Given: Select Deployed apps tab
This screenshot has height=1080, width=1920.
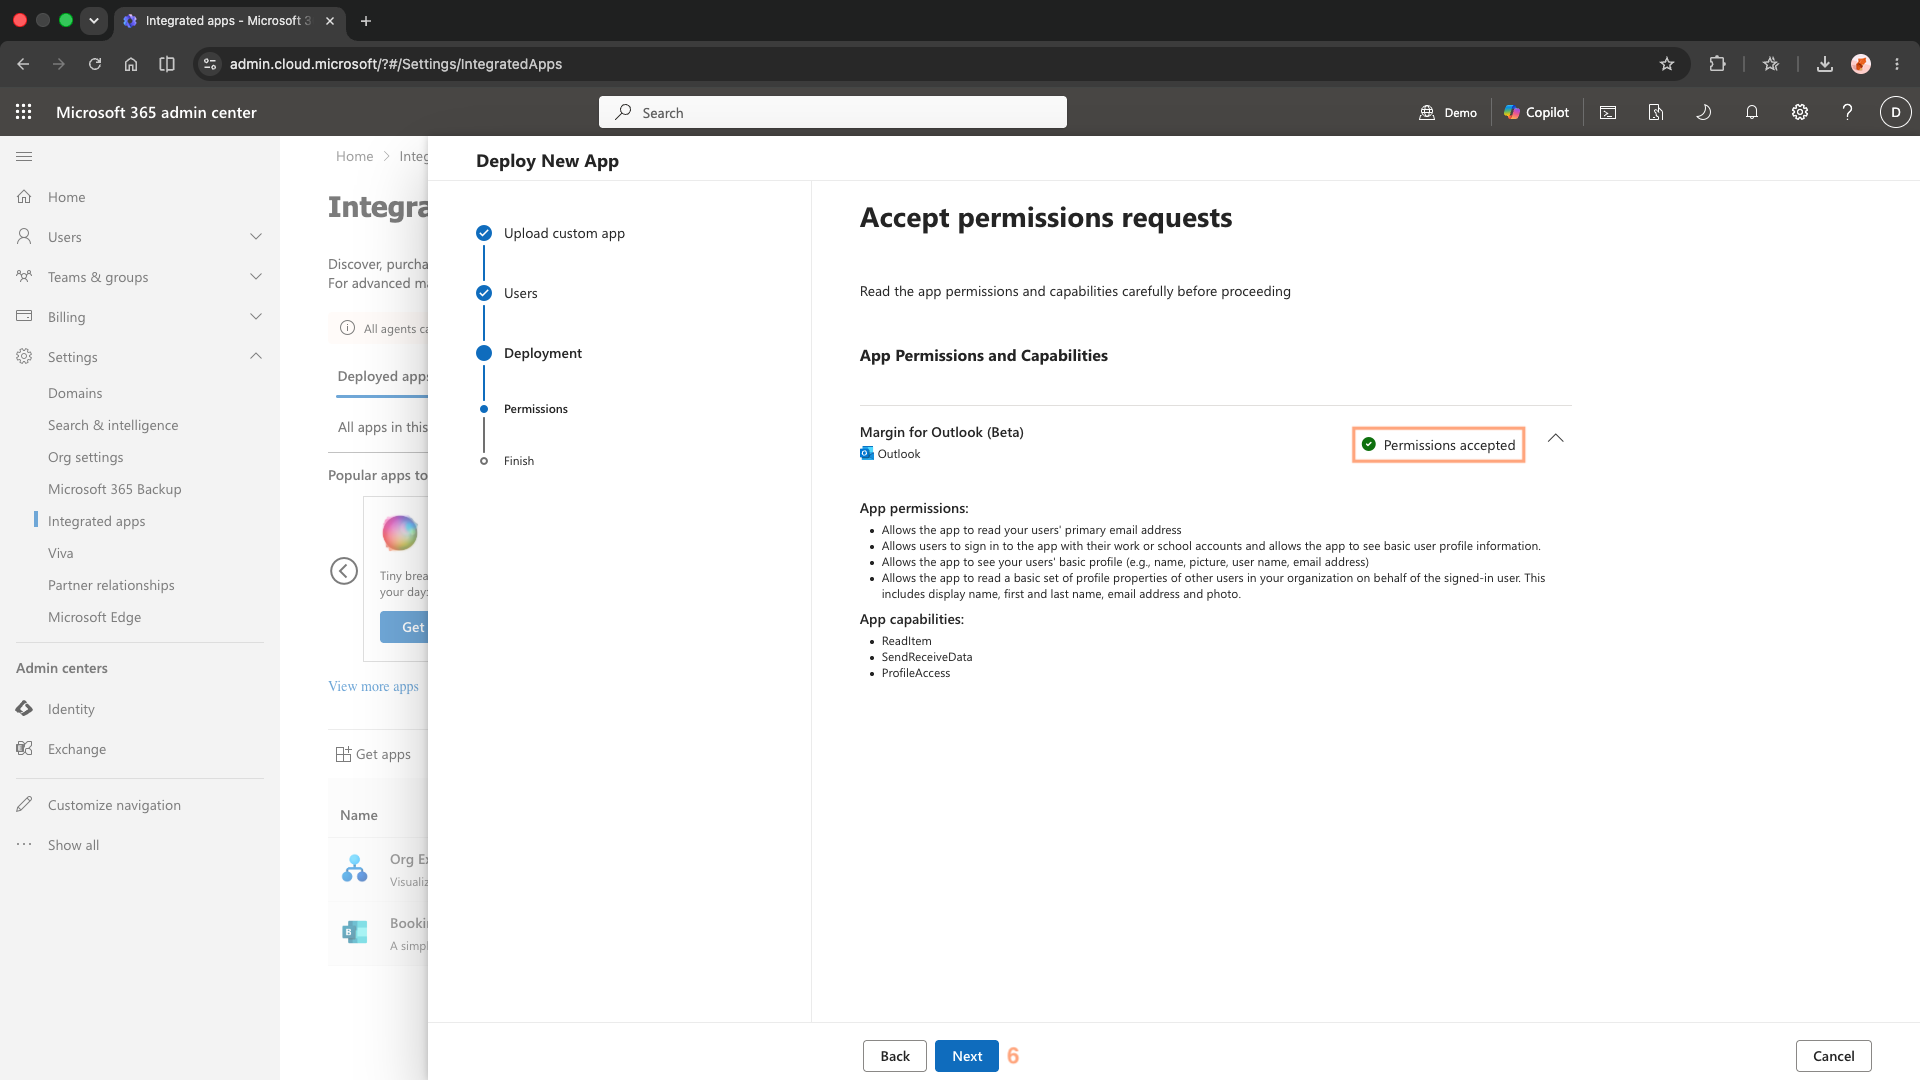Looking at the screenshot, I should click(383, 376).
